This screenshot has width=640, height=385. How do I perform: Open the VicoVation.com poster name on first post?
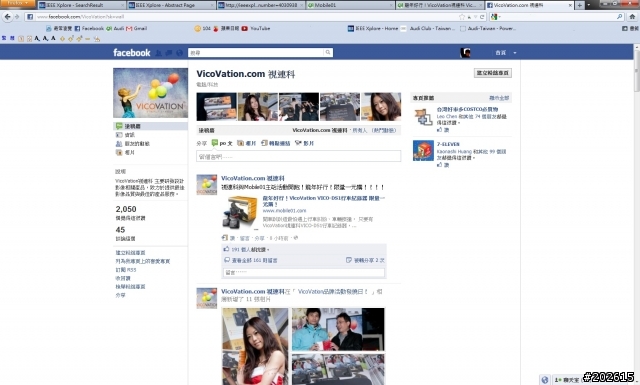click(x=253, y=178)
